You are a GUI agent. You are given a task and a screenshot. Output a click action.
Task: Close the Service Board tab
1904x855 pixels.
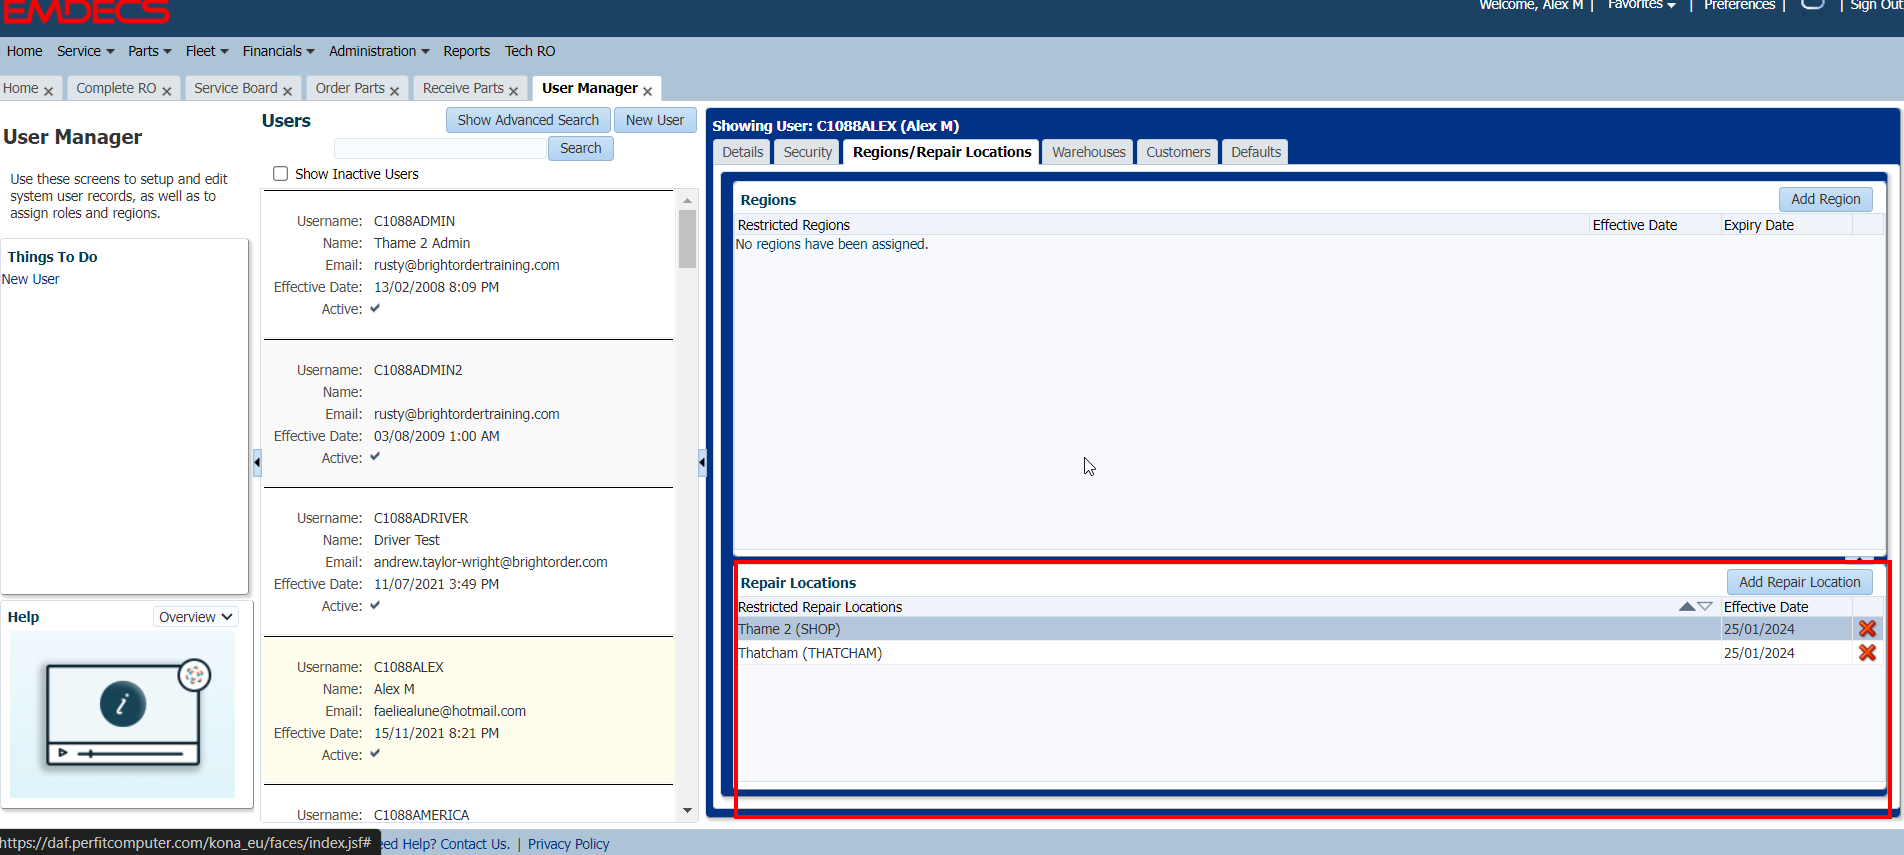(x=288, y=90)
